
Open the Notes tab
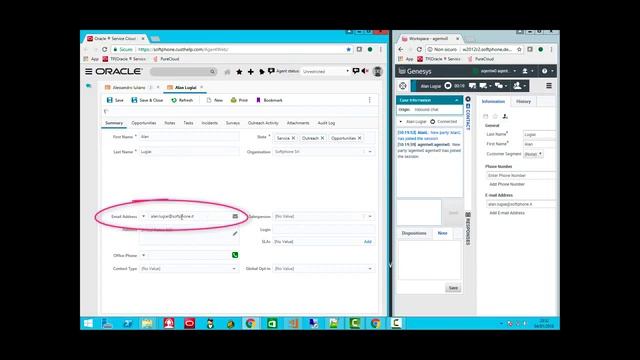(170, 123)
